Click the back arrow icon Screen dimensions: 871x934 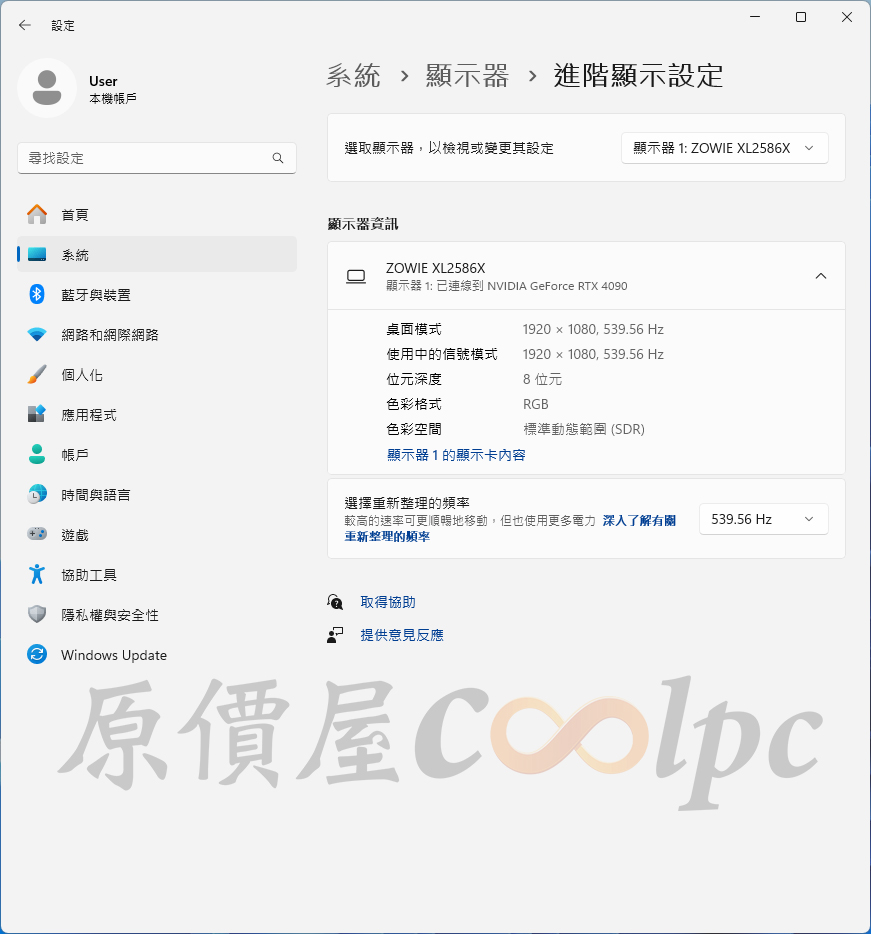point(24,25)
